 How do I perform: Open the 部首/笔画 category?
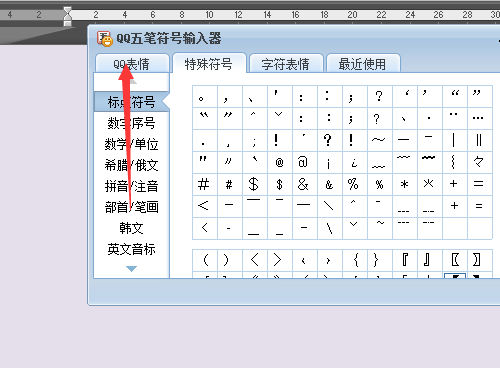pos(131,207)
